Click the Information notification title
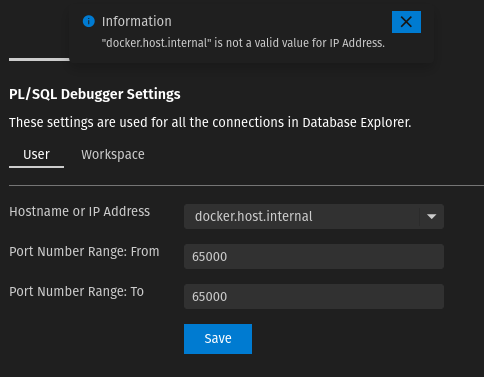Viewport: 484px width, 377px height. pyautogui.click(x=136, y=21)
